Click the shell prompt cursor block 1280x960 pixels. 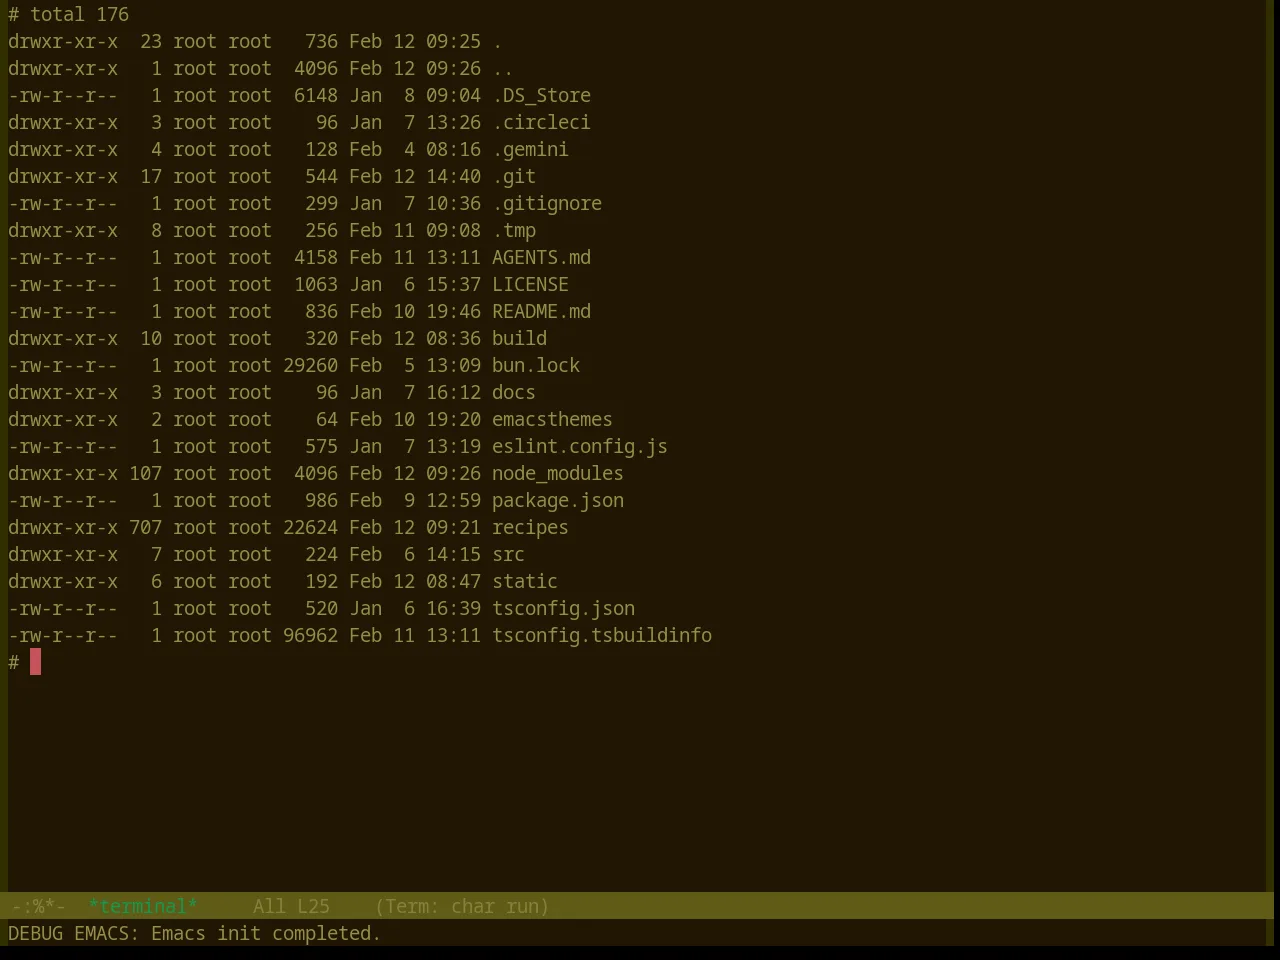[35, 662]
